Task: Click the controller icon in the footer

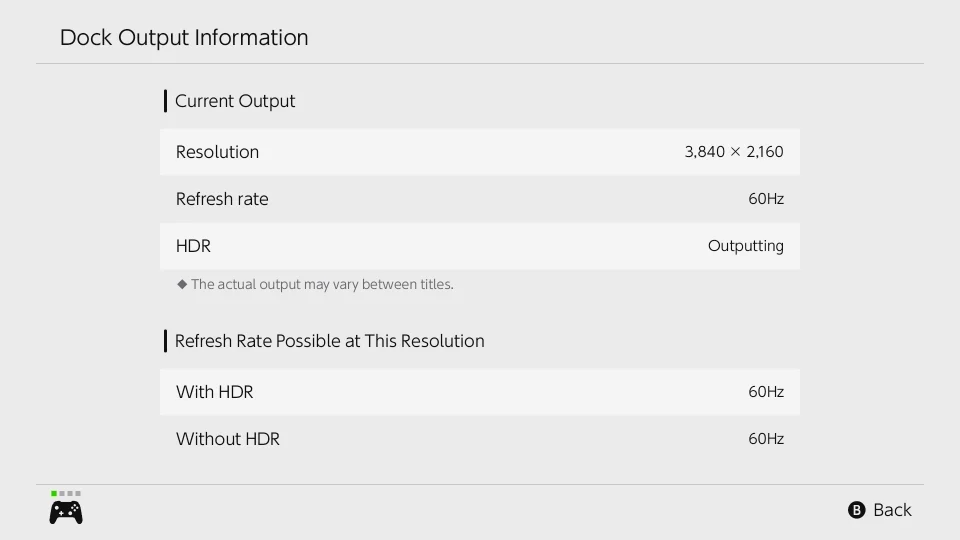Action: pyautogui.click(x=66, y=512)
